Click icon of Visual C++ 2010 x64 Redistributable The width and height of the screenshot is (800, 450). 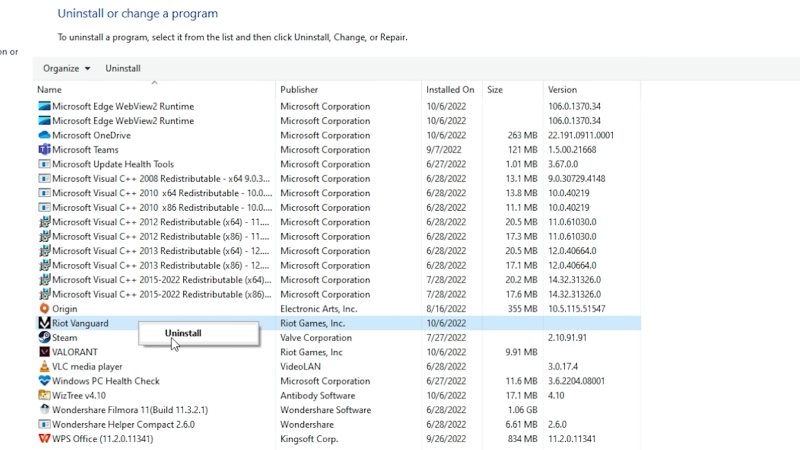coord(44,193)
